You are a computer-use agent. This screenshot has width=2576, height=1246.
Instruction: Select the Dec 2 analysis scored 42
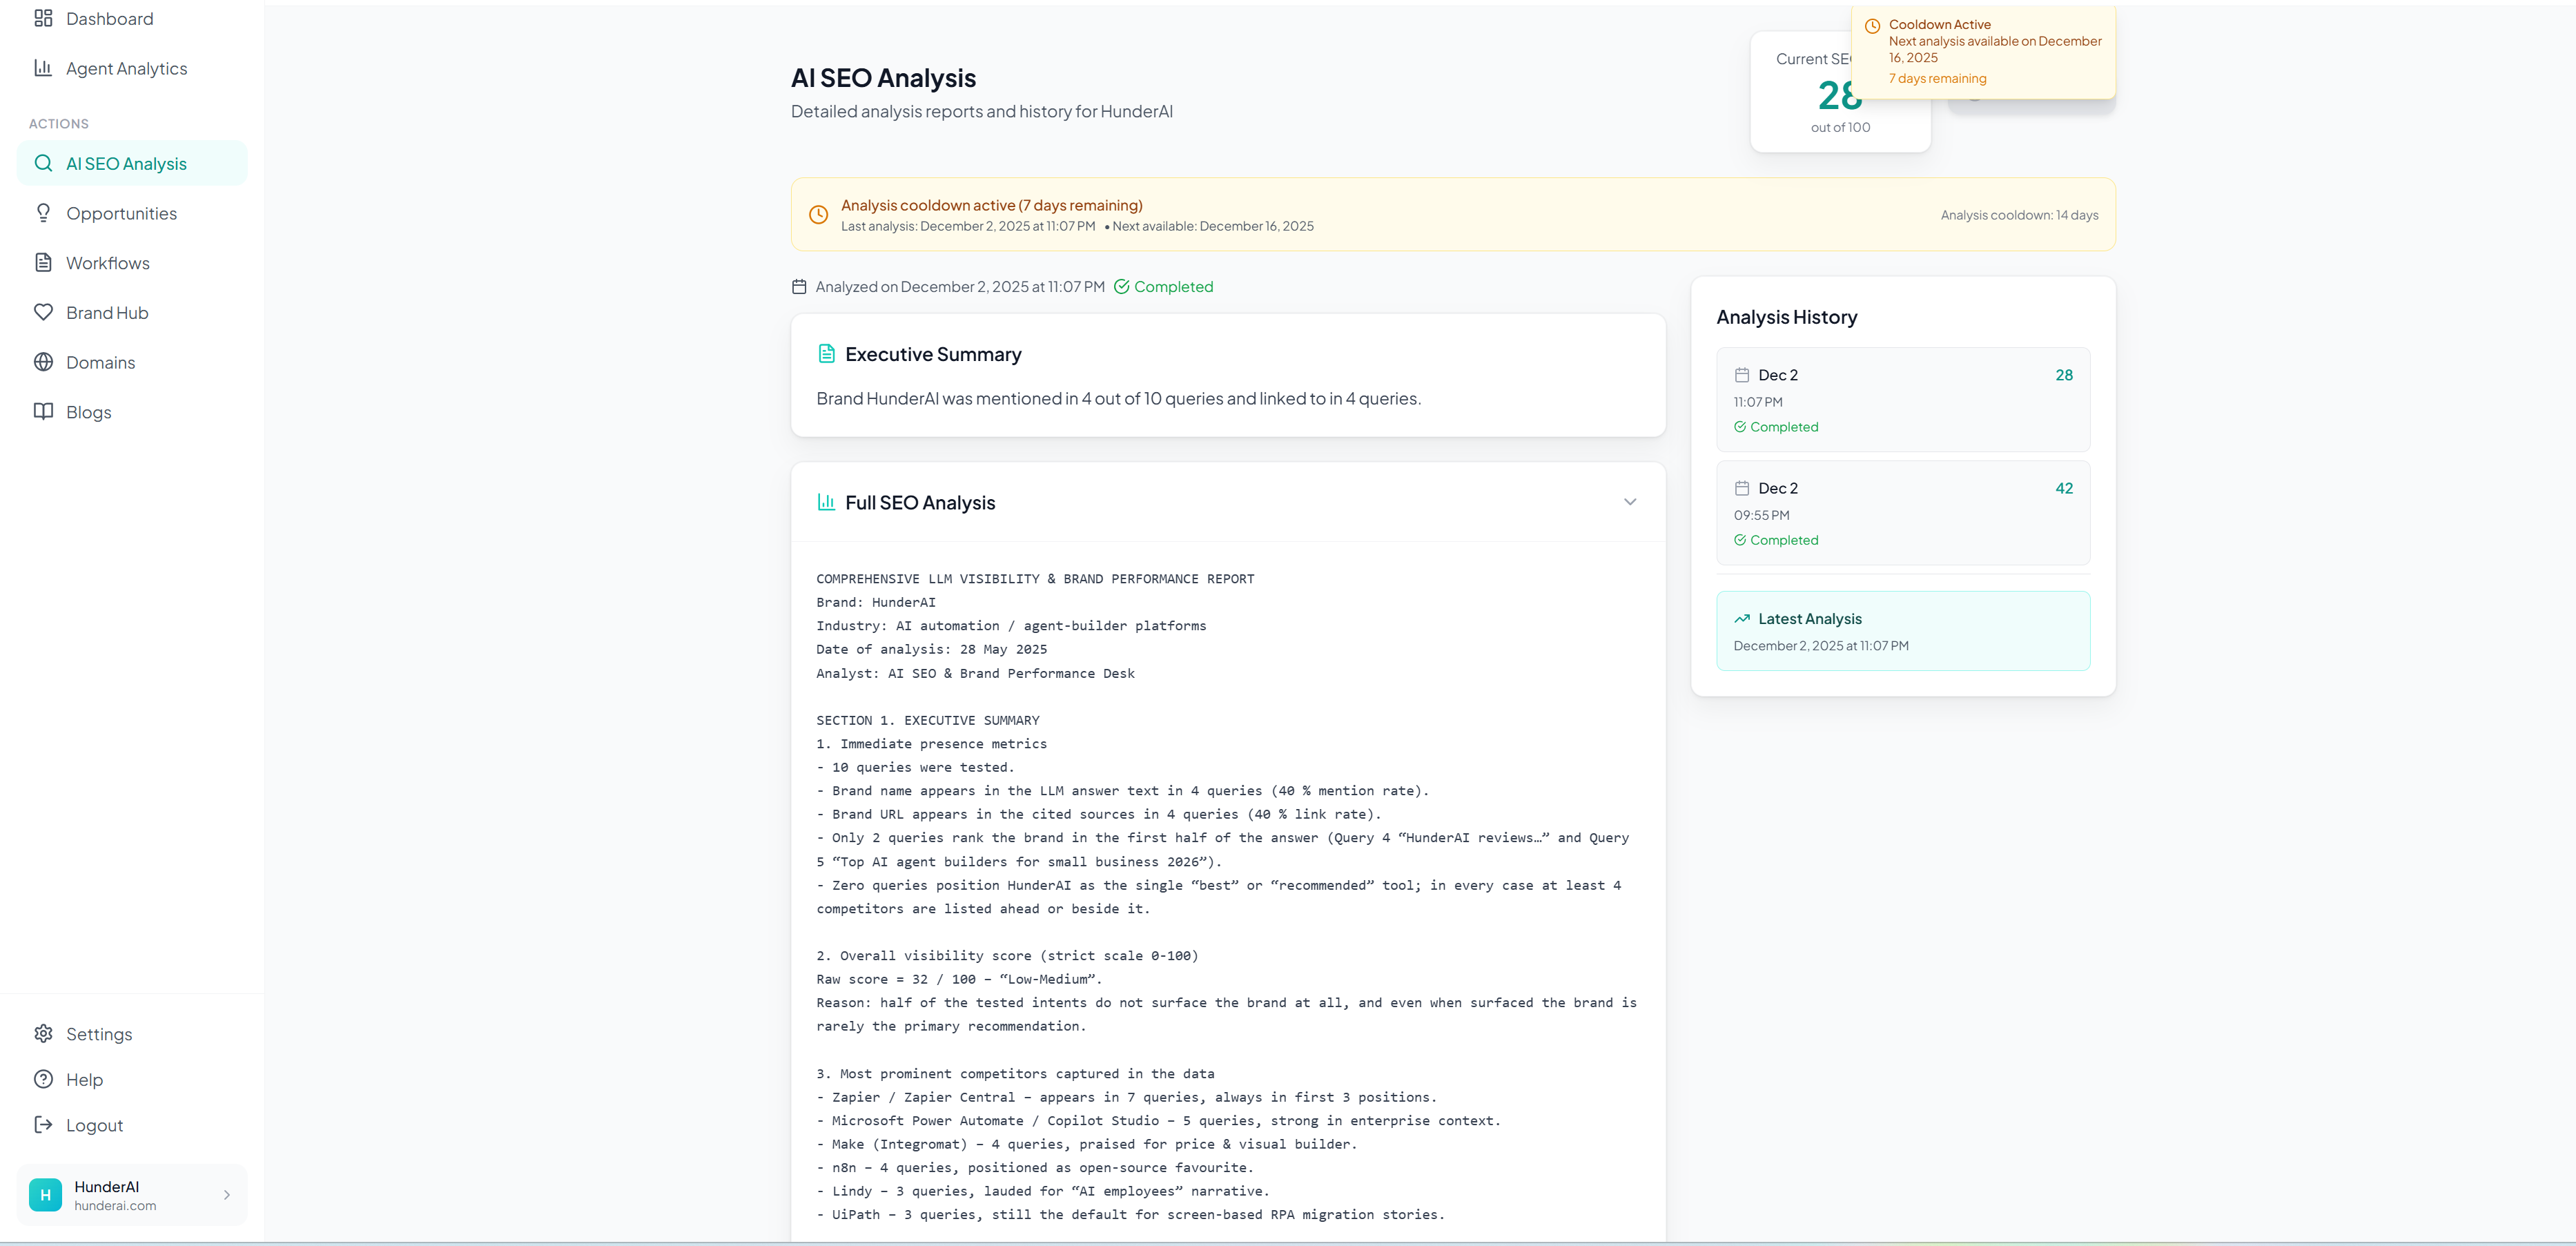pos(1901,513)
